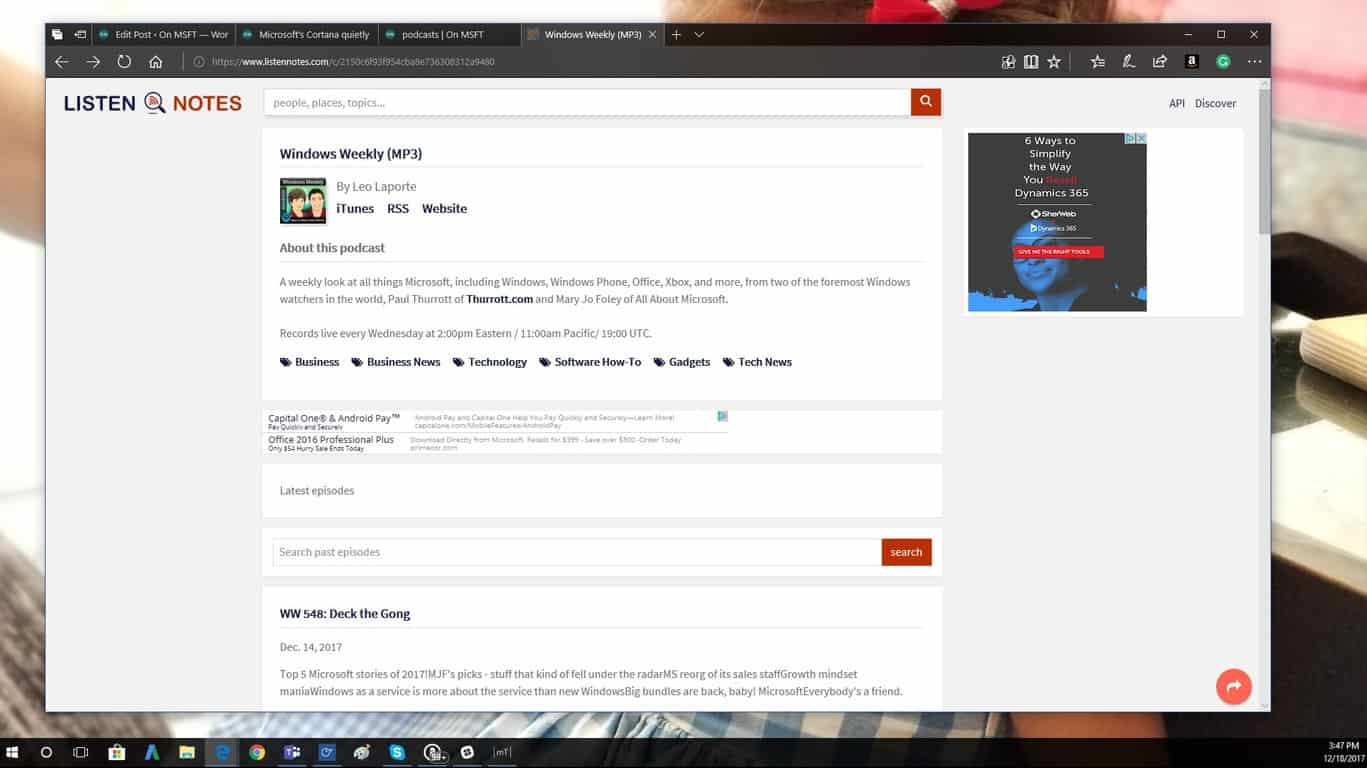
Task: Open Edge Settings and more menu
Action: [1254, 62]
